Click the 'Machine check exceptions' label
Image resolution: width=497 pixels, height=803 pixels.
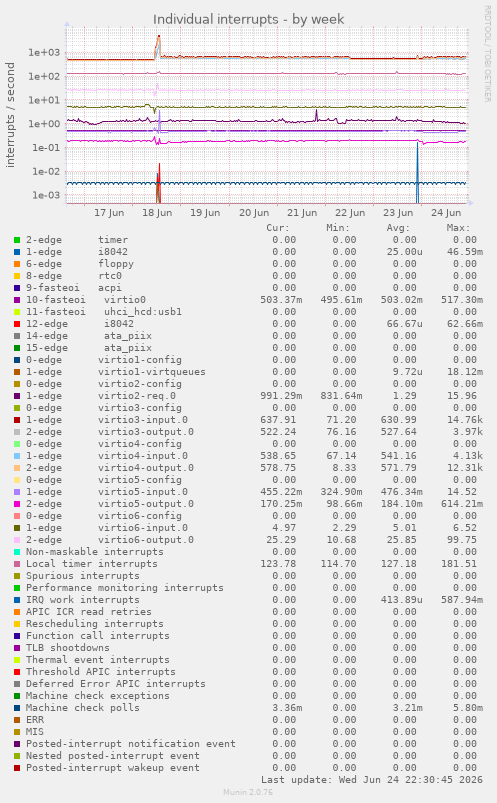tap(98, 696)
